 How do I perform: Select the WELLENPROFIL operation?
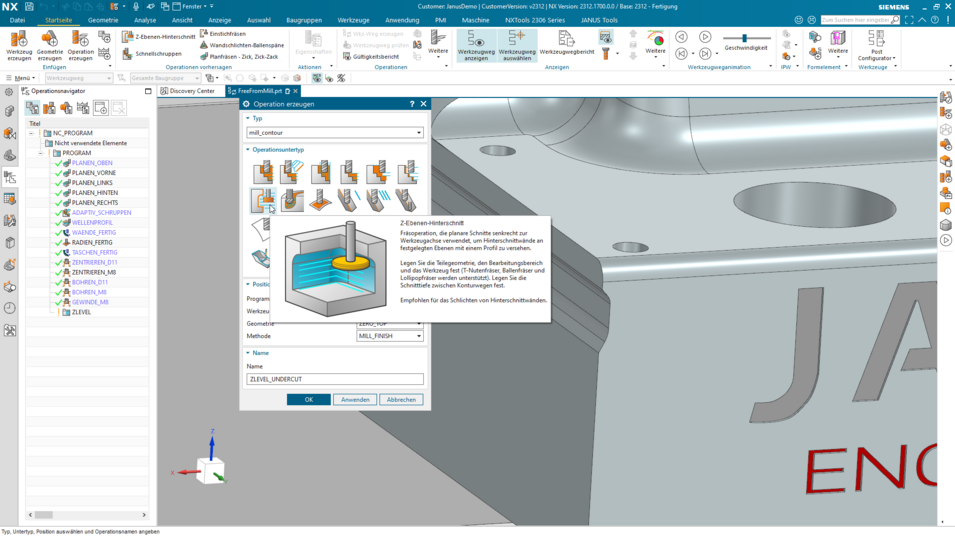point(92,222)
